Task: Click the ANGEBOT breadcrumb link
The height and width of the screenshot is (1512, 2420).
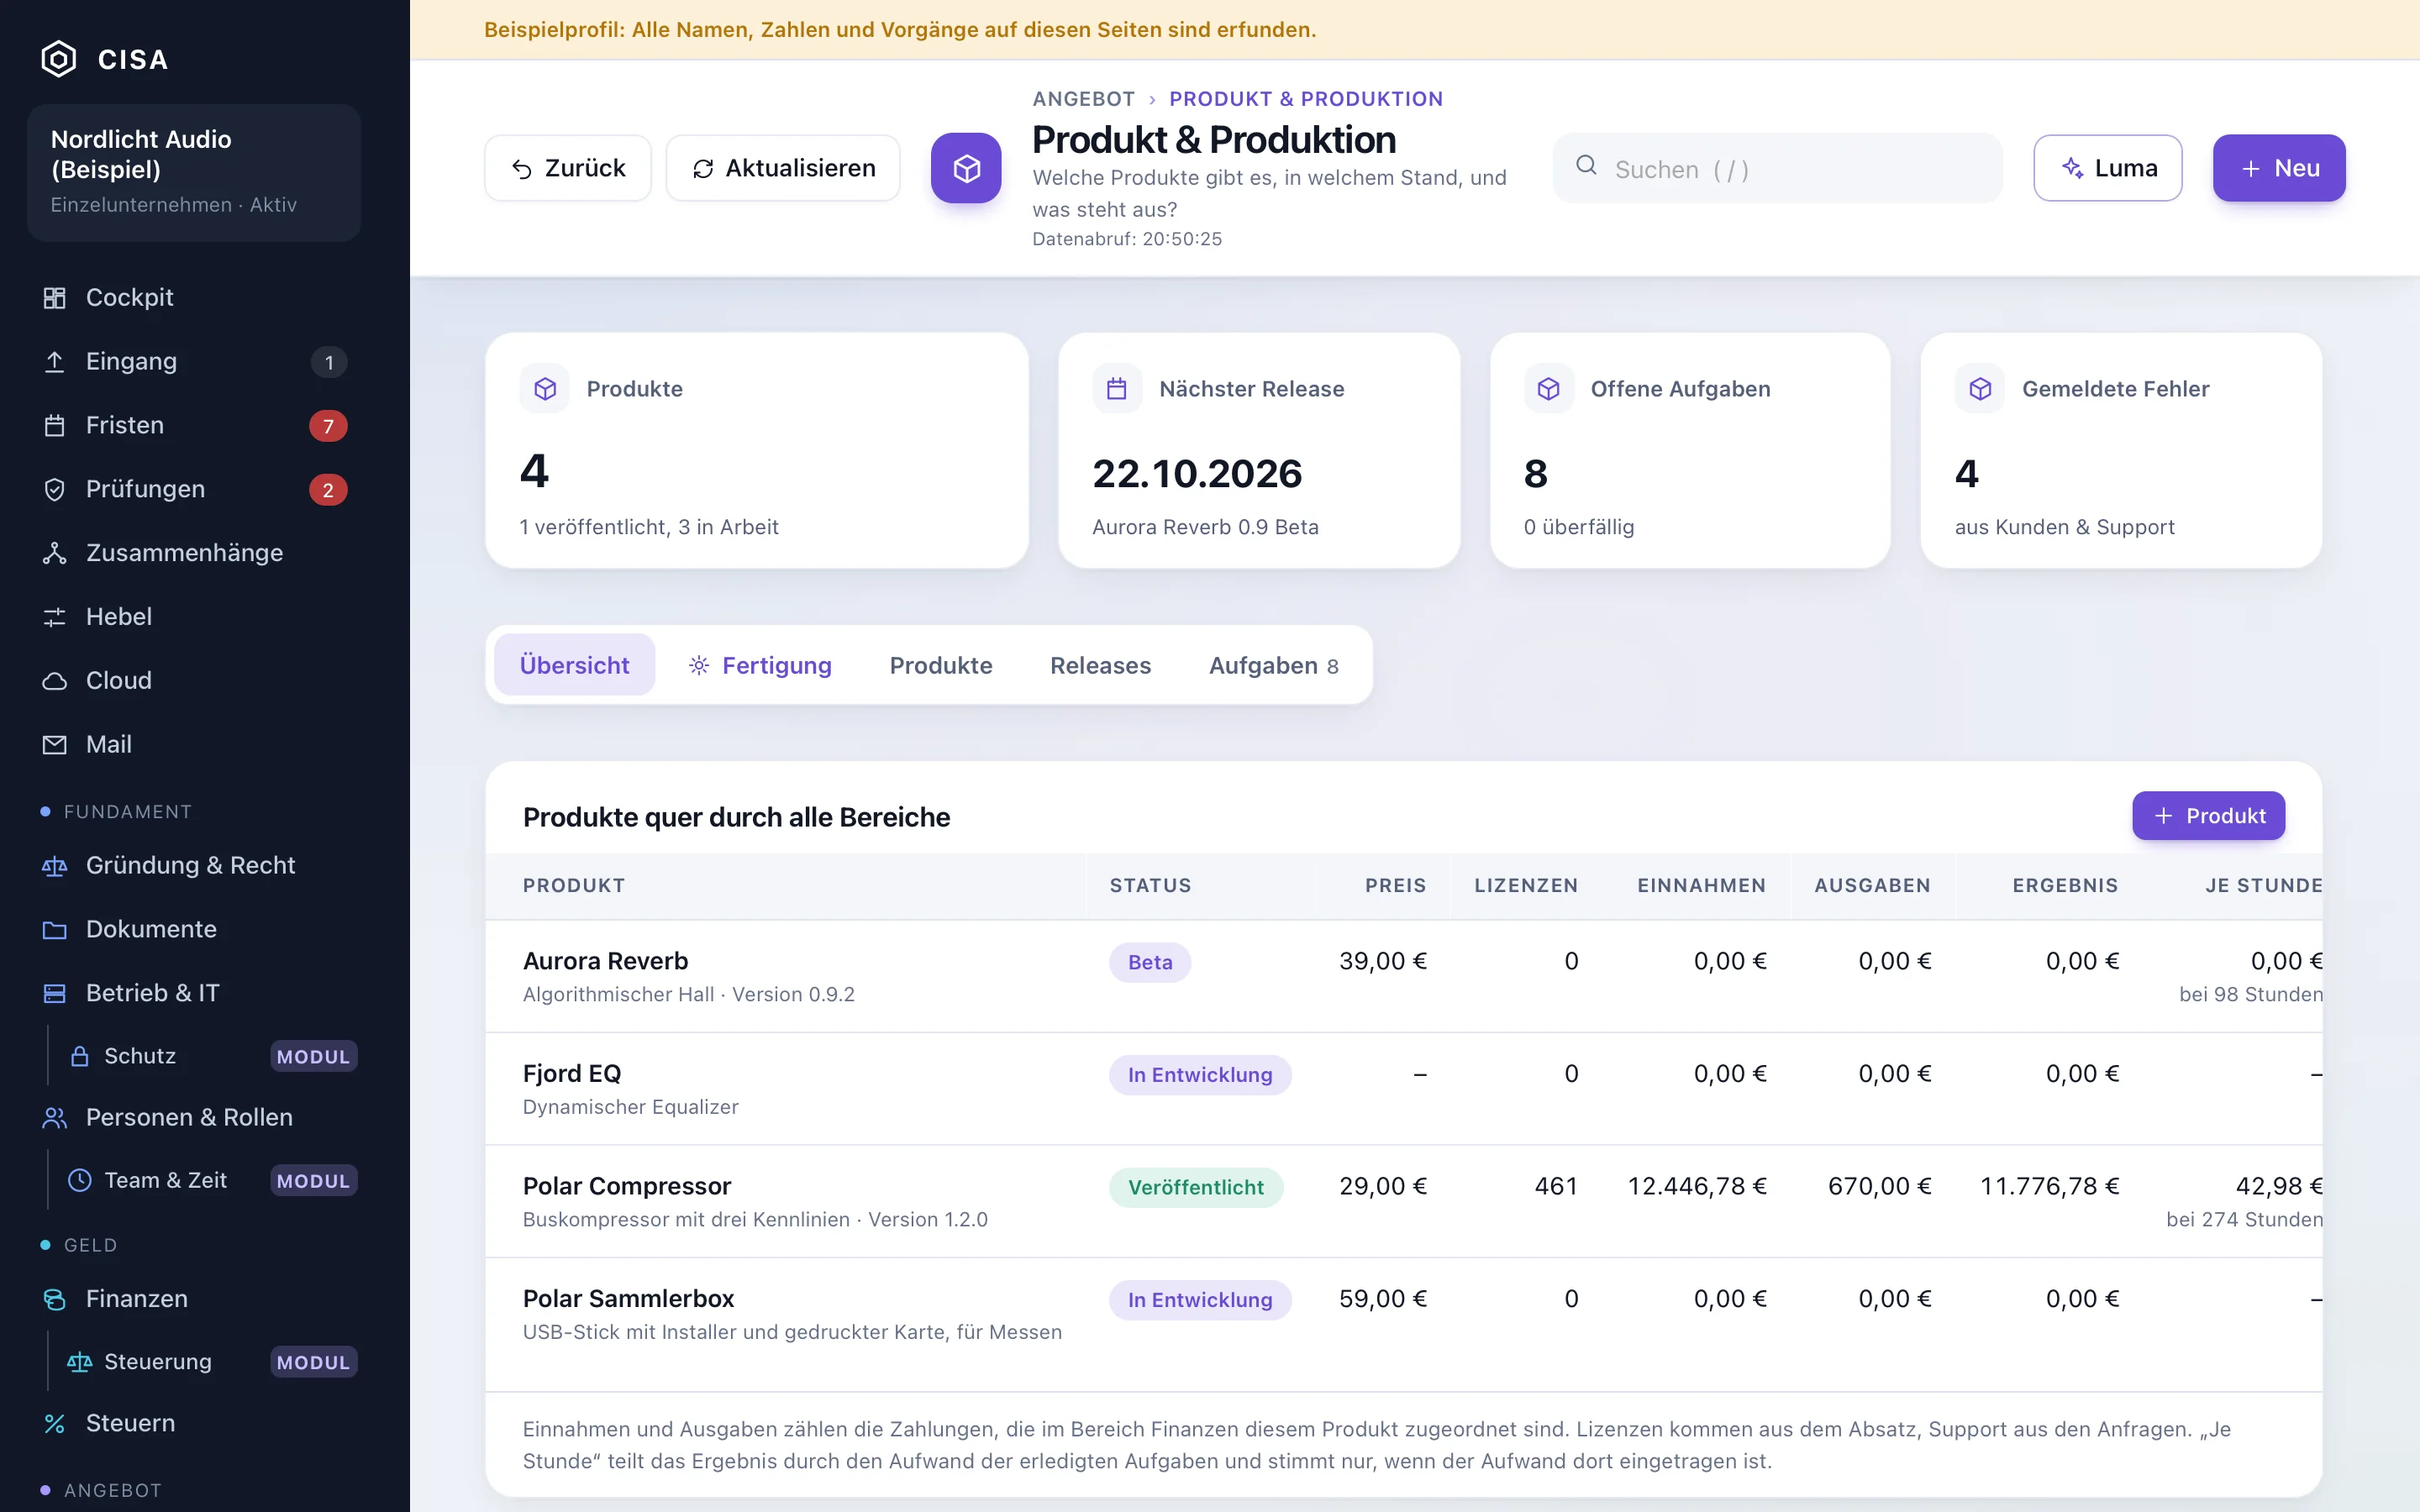Action: (1083, 99)
